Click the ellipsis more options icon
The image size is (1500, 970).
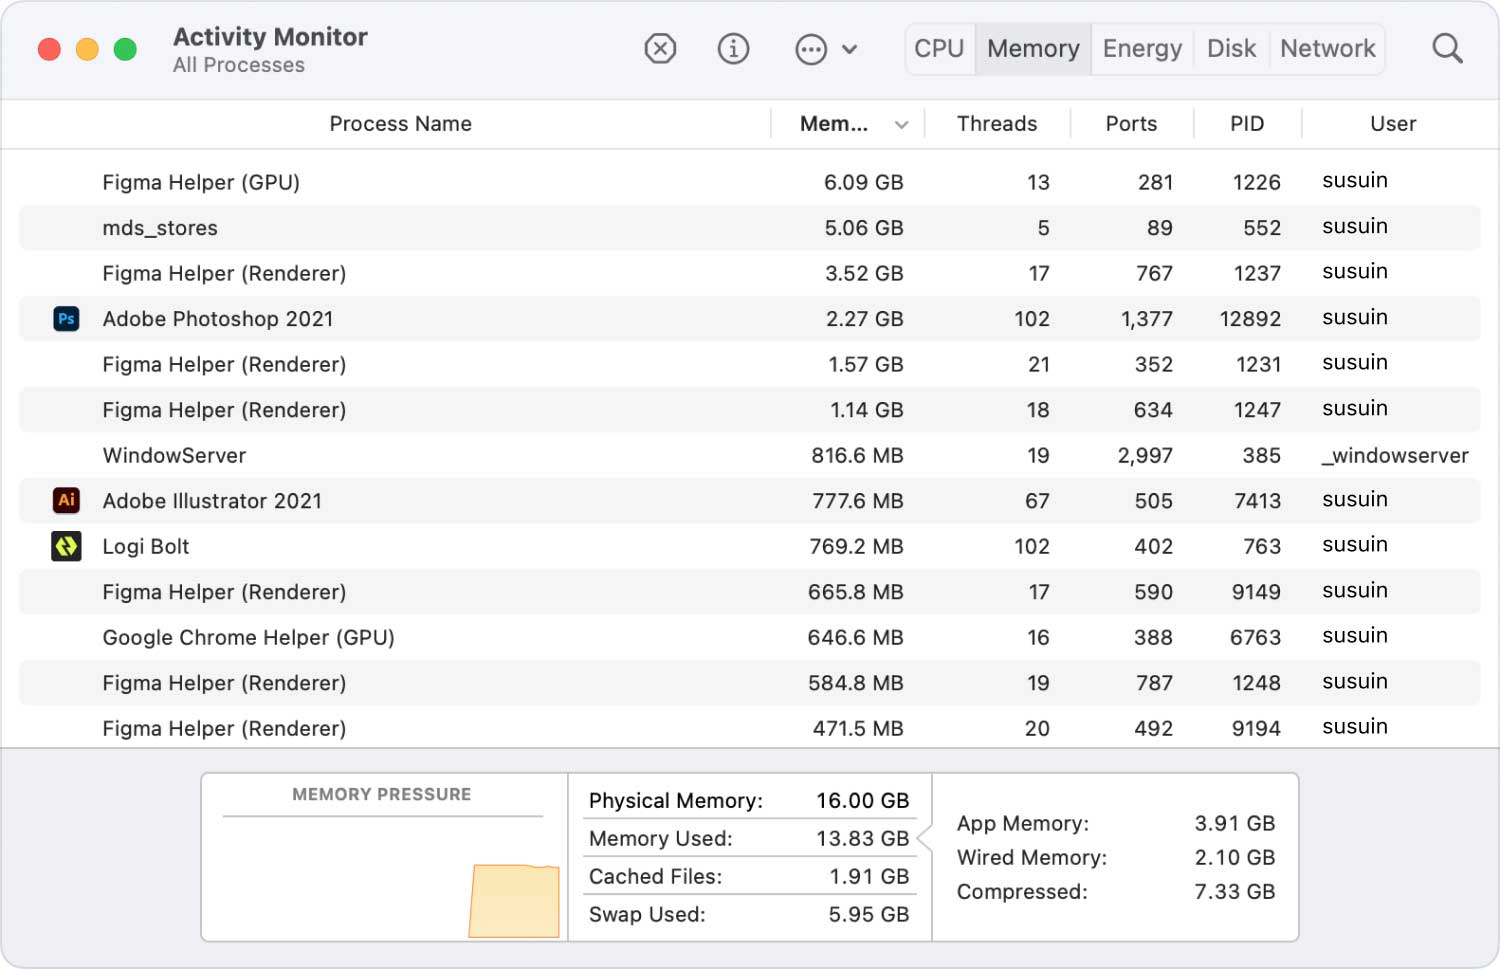click(811, 49)
